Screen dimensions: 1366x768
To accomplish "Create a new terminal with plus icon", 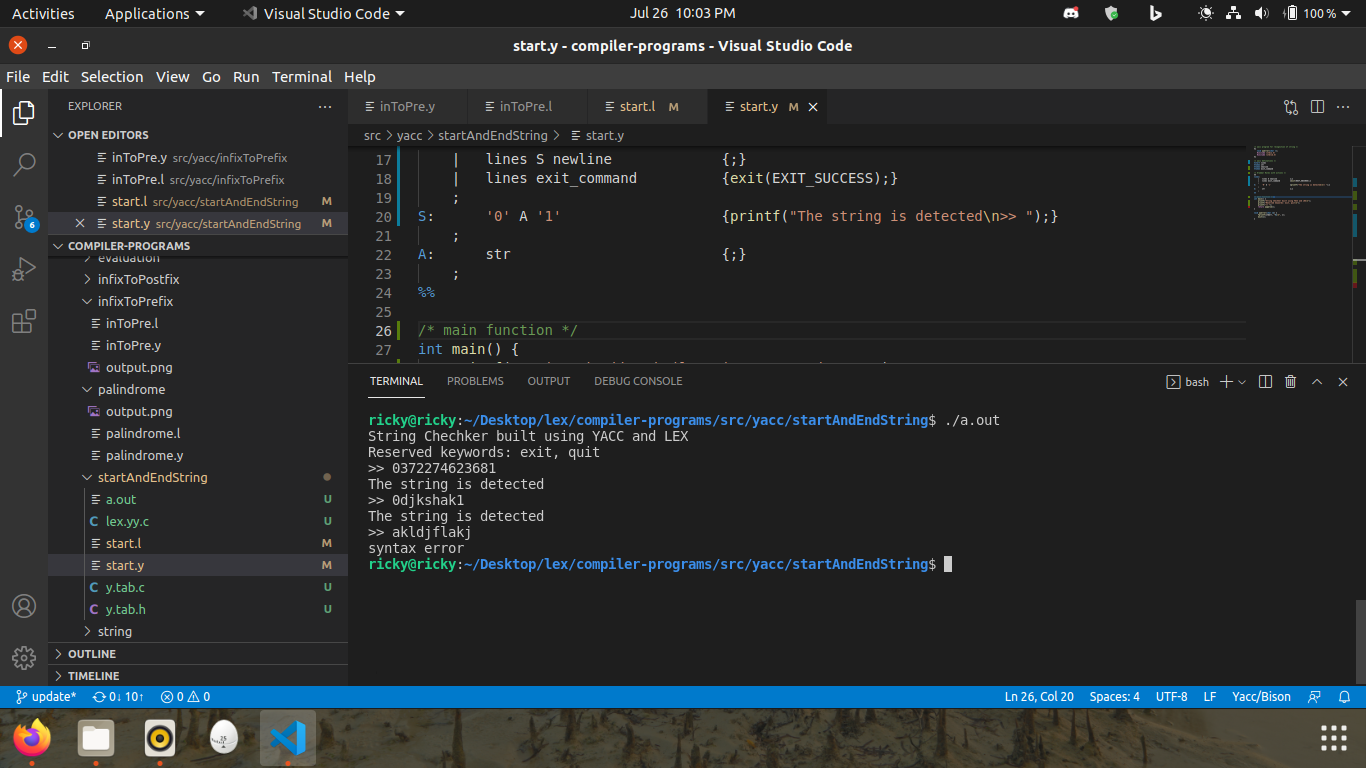I will (x=1227, y=381).
